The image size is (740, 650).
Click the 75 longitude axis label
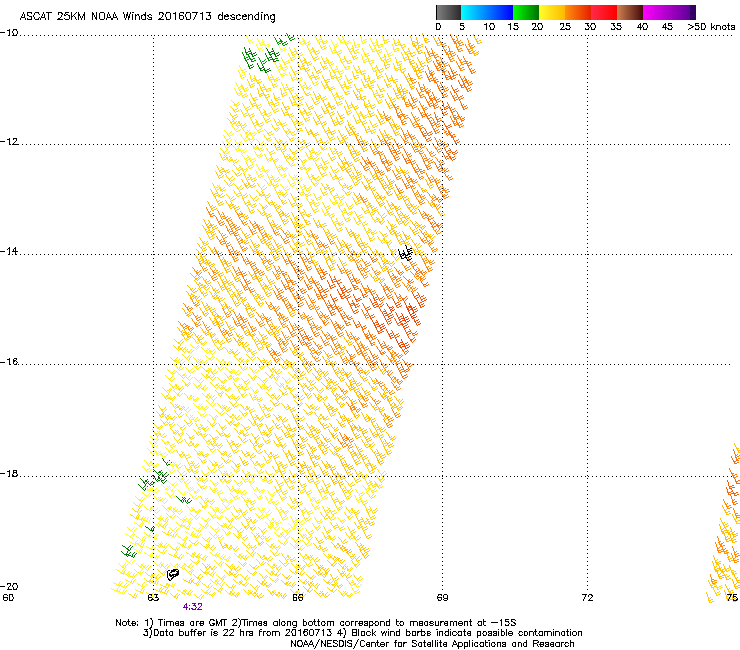(732, 598)
